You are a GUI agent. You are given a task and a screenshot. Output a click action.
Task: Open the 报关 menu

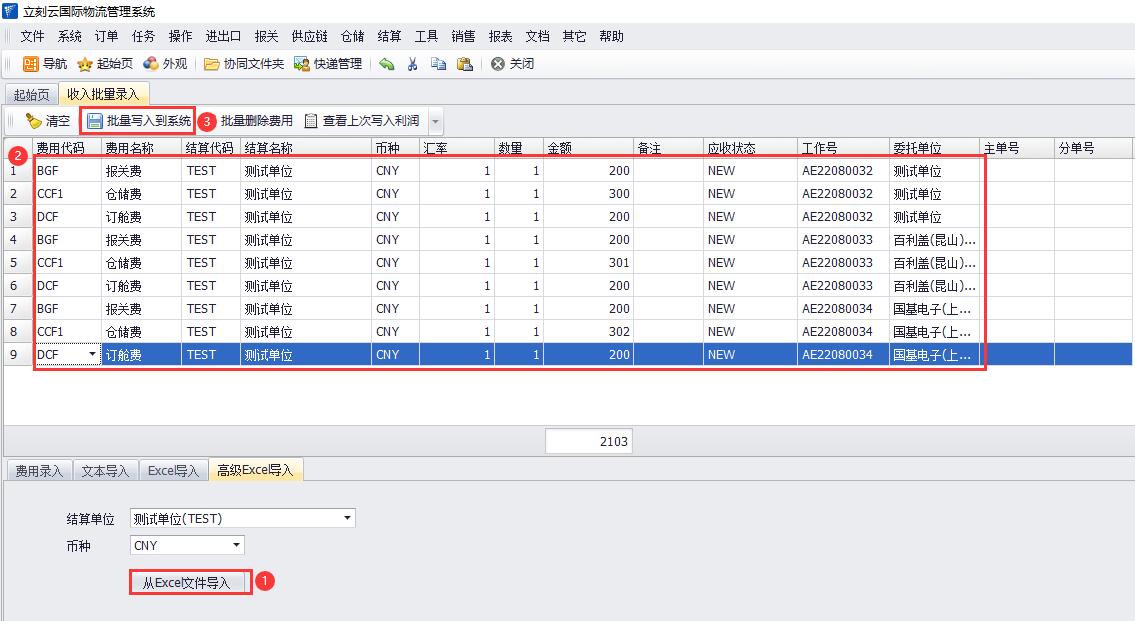(266, 36)
